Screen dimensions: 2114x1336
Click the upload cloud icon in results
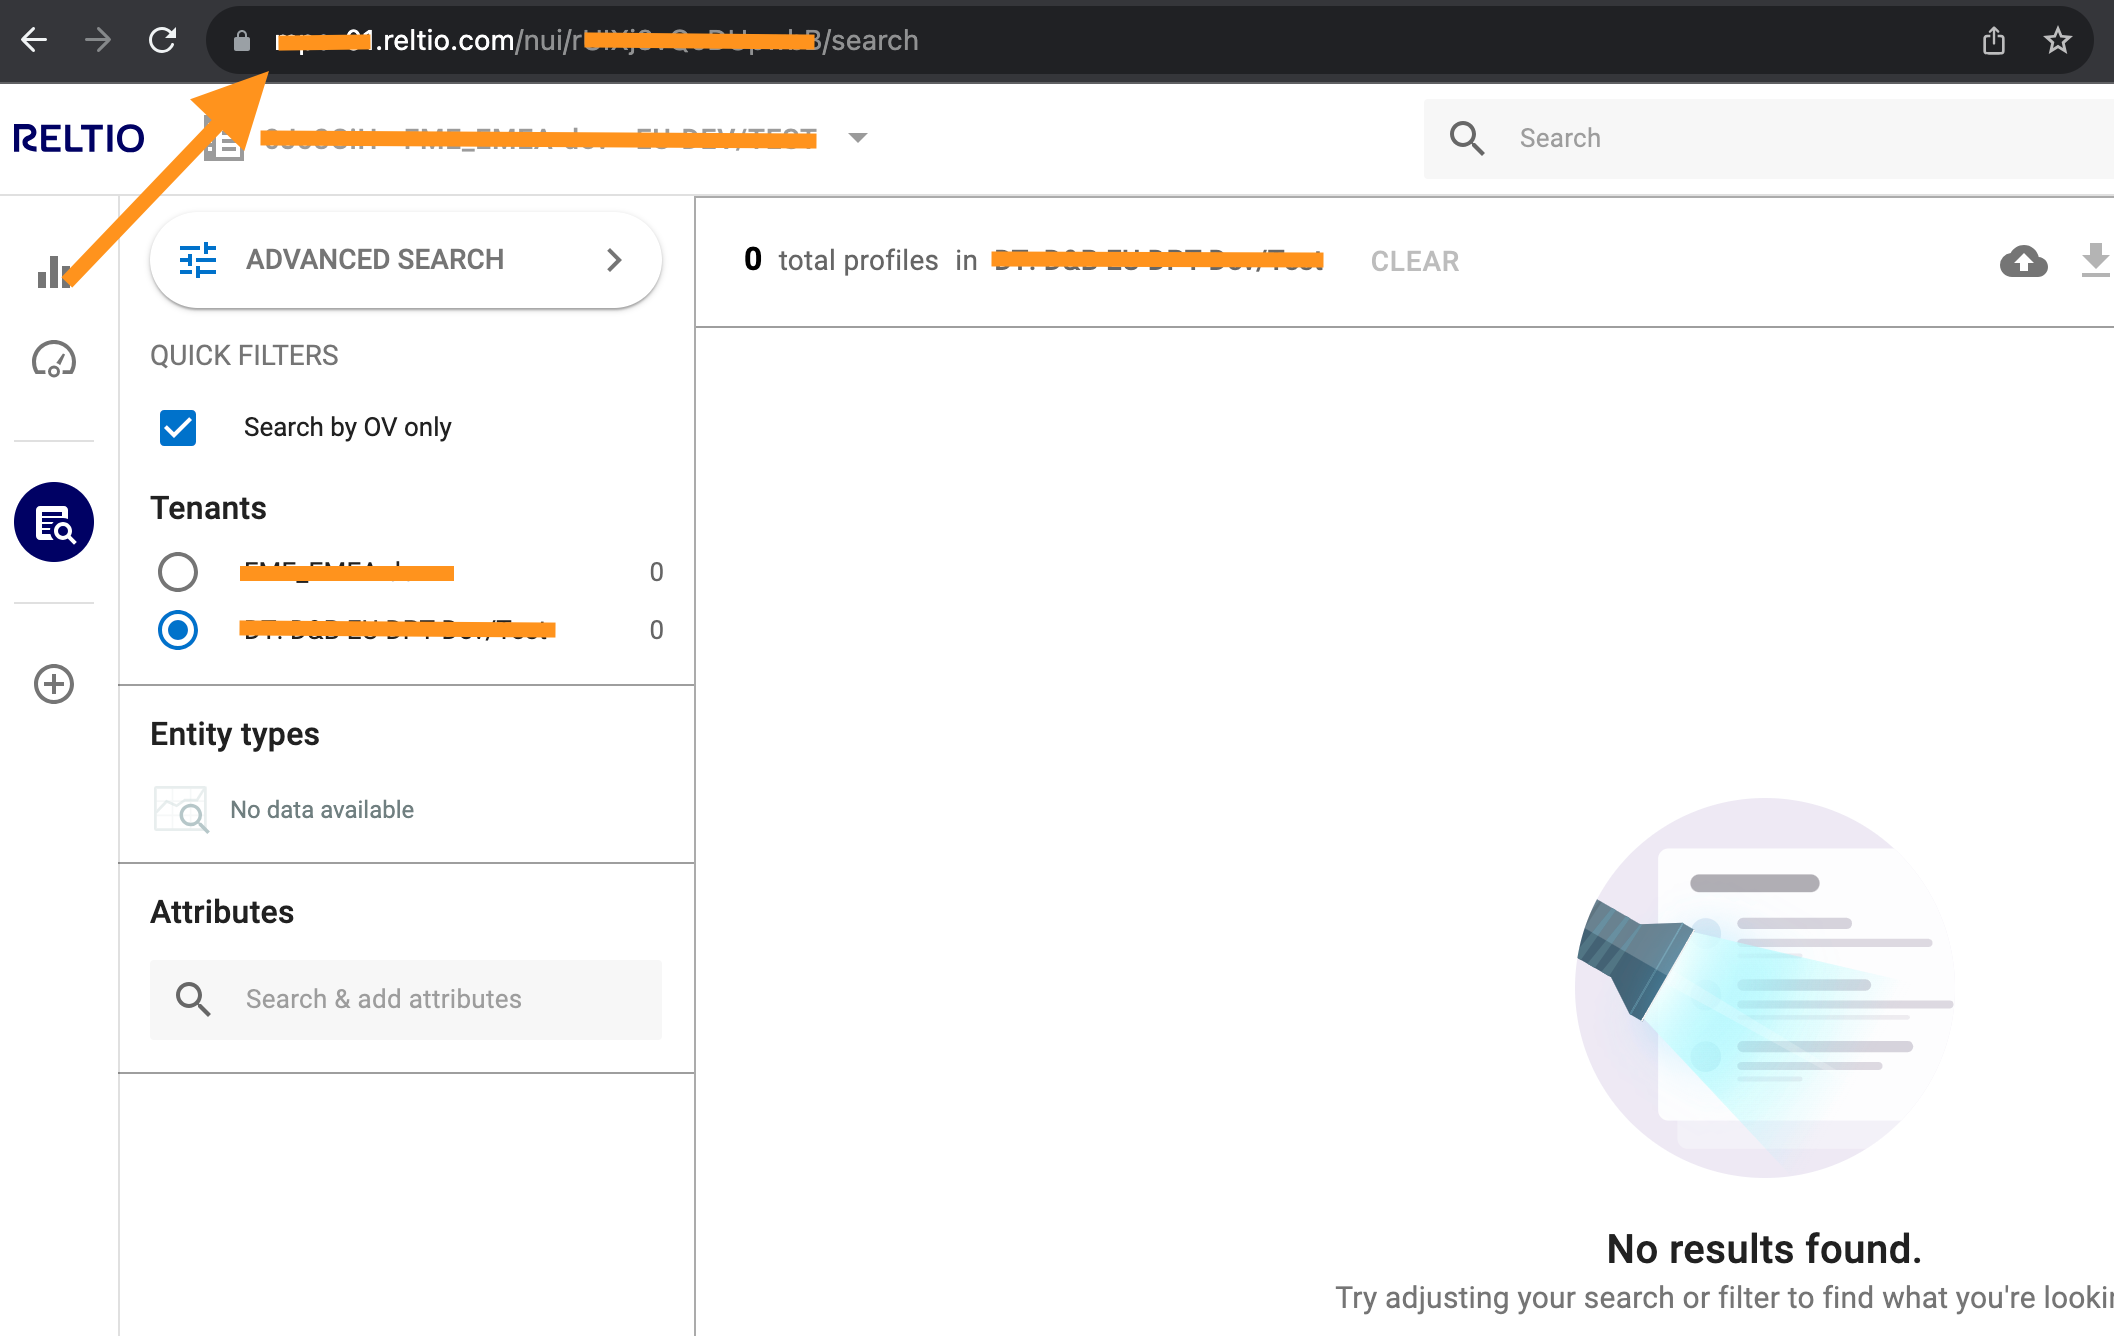point(2023,260)
